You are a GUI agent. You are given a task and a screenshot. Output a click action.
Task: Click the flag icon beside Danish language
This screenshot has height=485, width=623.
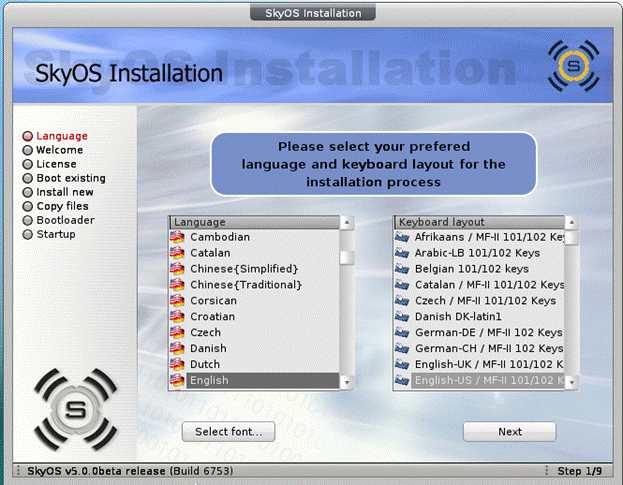pyautogui.click(x=177, y=348)
